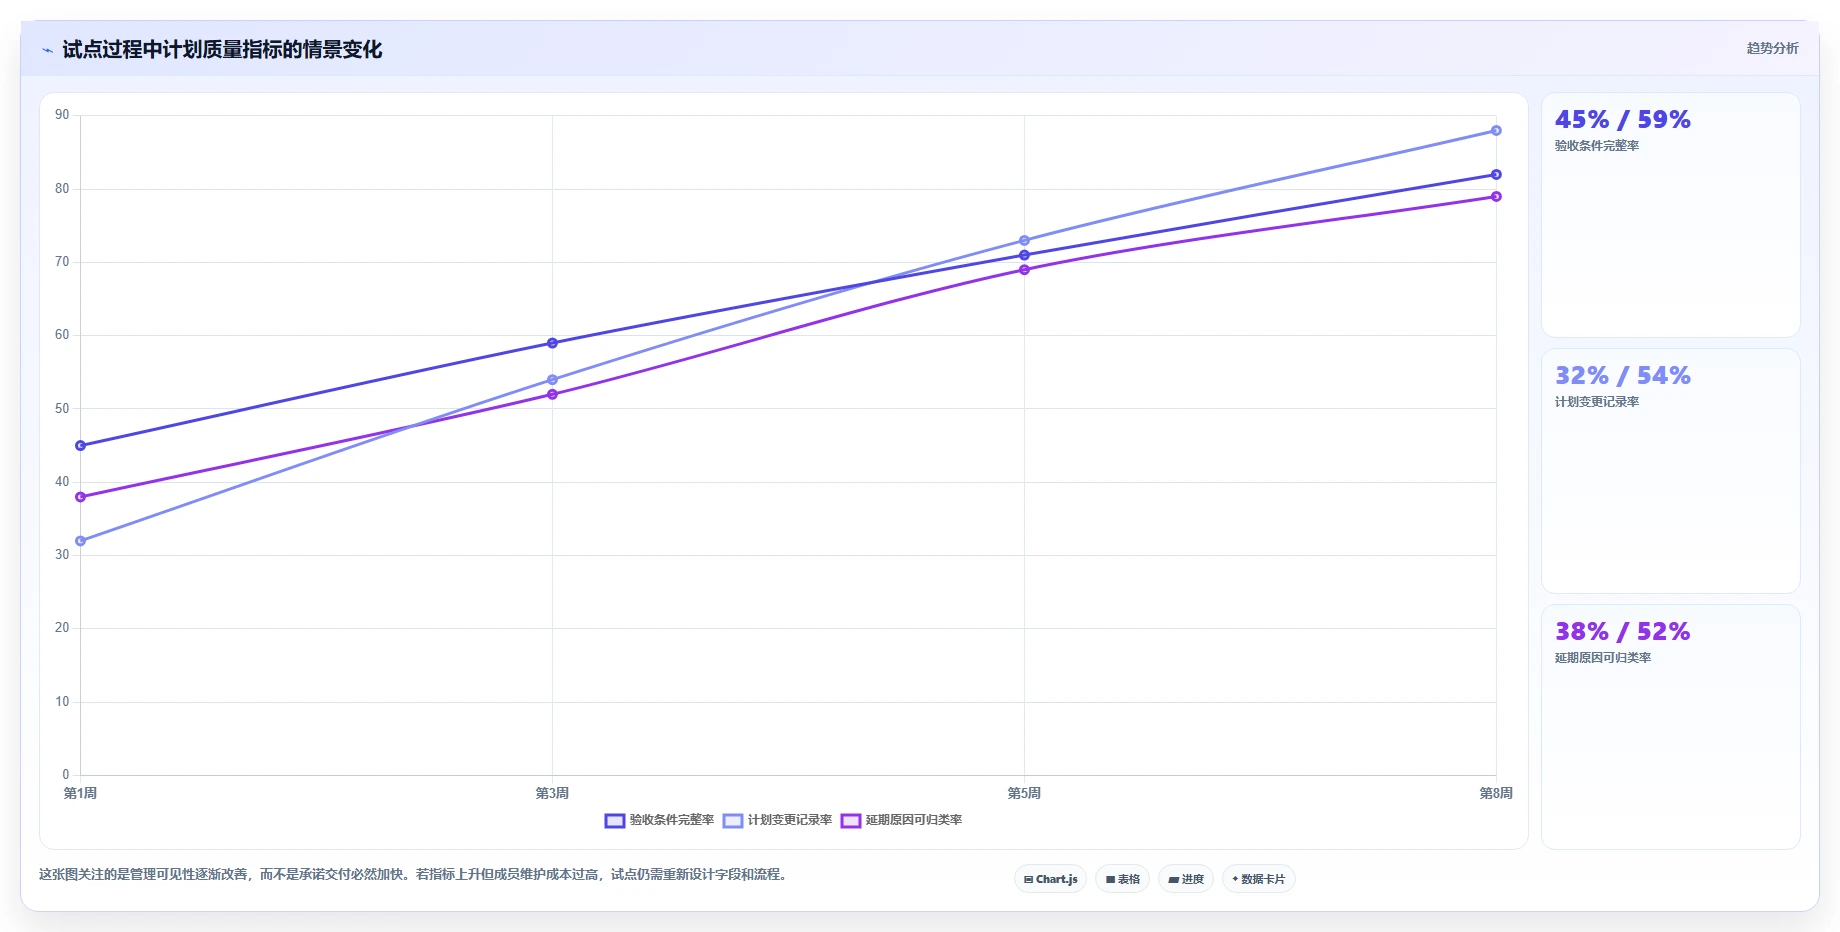
Task: Click the 延期原因可归类率 data point at 第1周
Action: click(81, 497)
